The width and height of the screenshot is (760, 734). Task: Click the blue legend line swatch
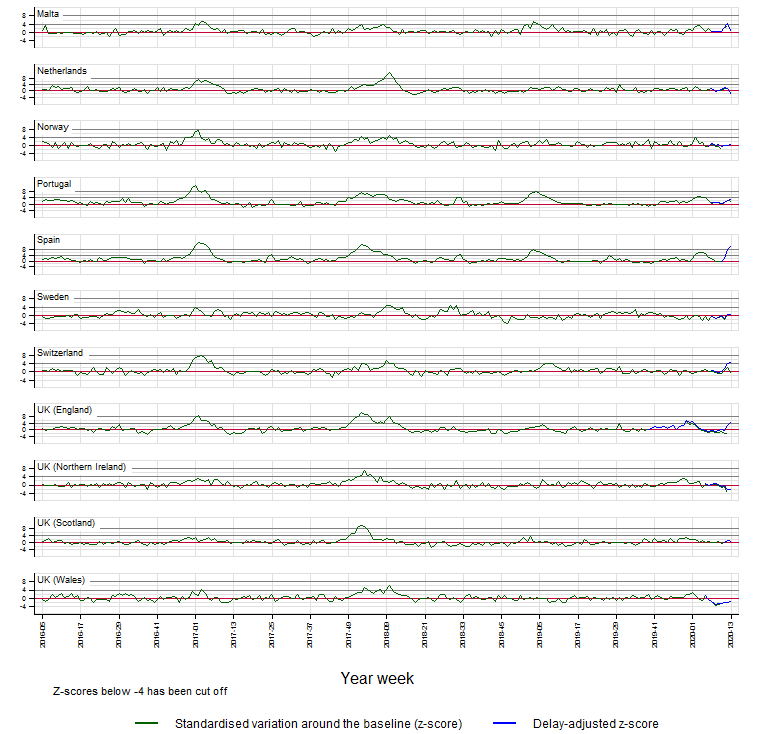pyautogui.click(x=504, y=723)
